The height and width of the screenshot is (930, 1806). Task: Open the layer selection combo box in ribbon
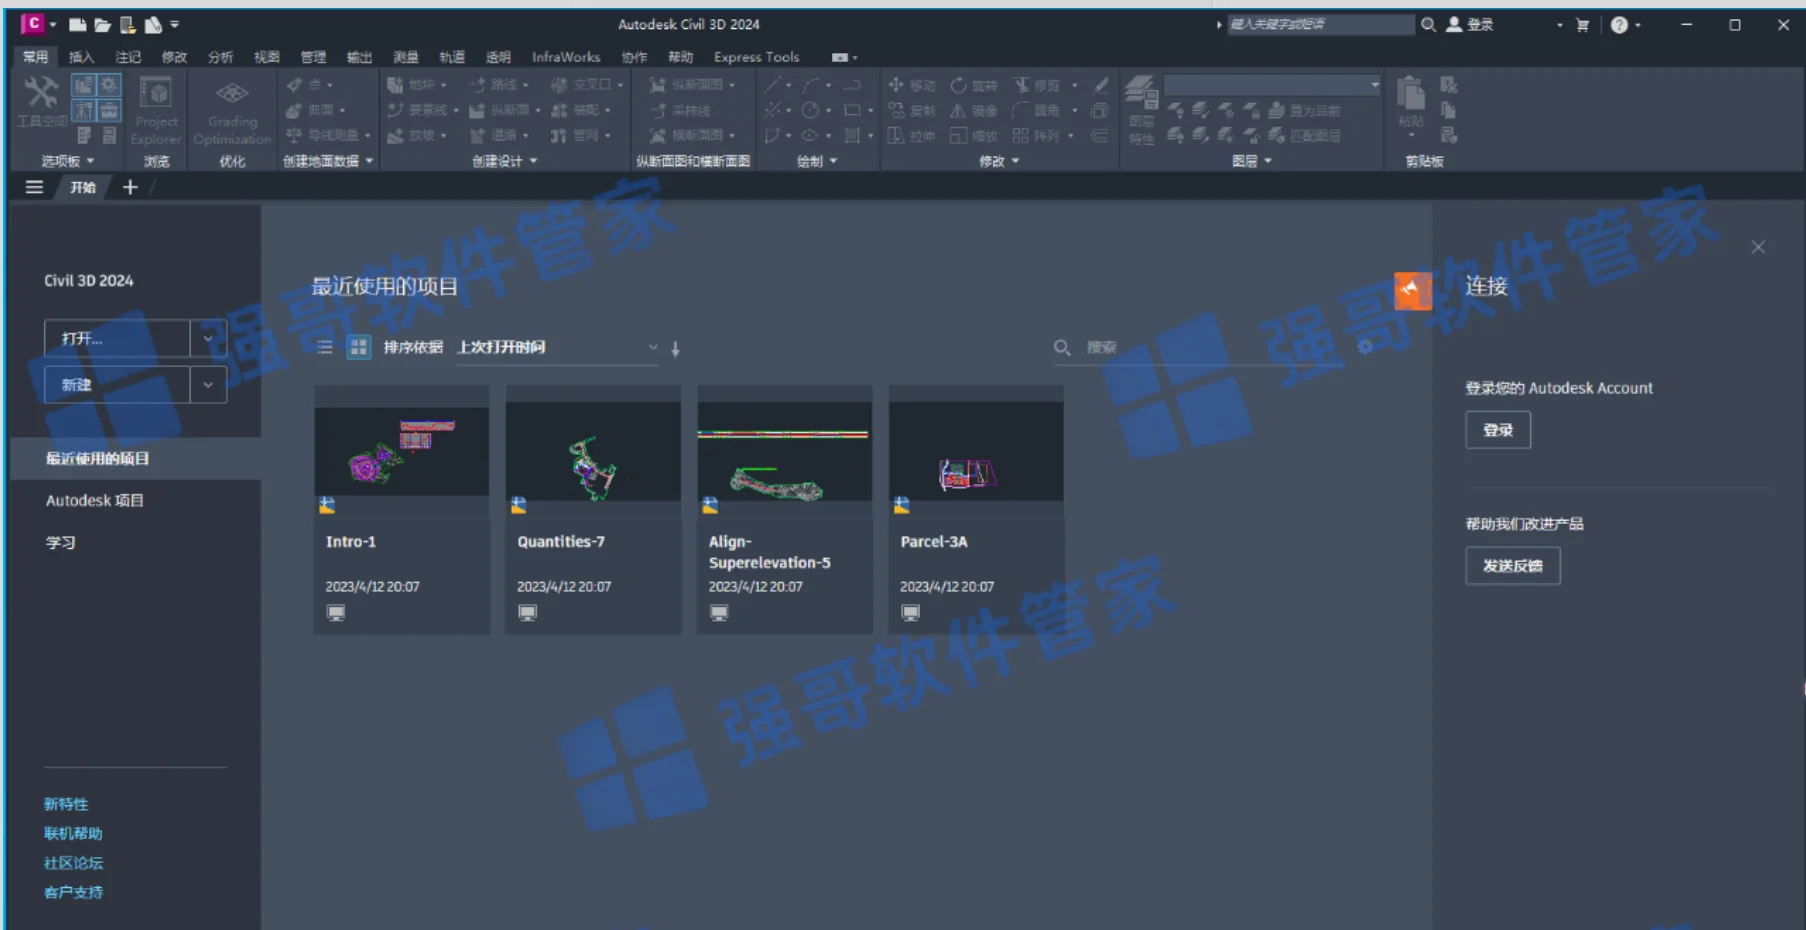click(x=1272, y=85)
